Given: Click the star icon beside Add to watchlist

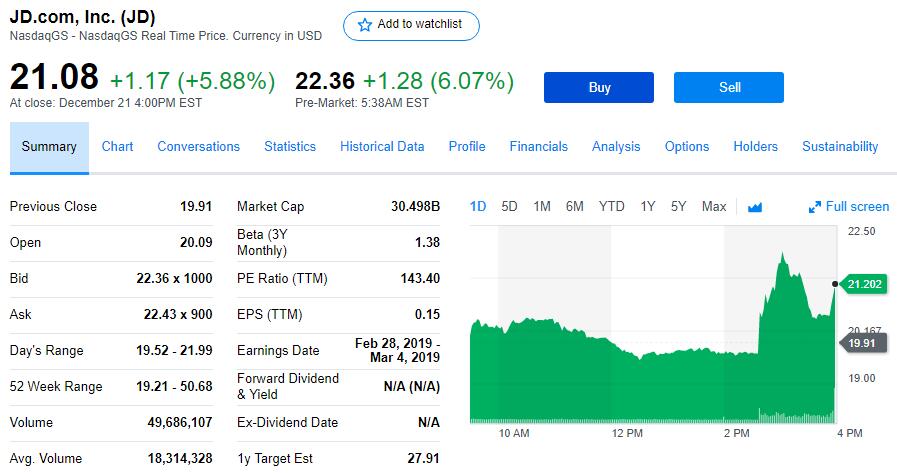Looking at the screenshot, I should pos(364,25).
